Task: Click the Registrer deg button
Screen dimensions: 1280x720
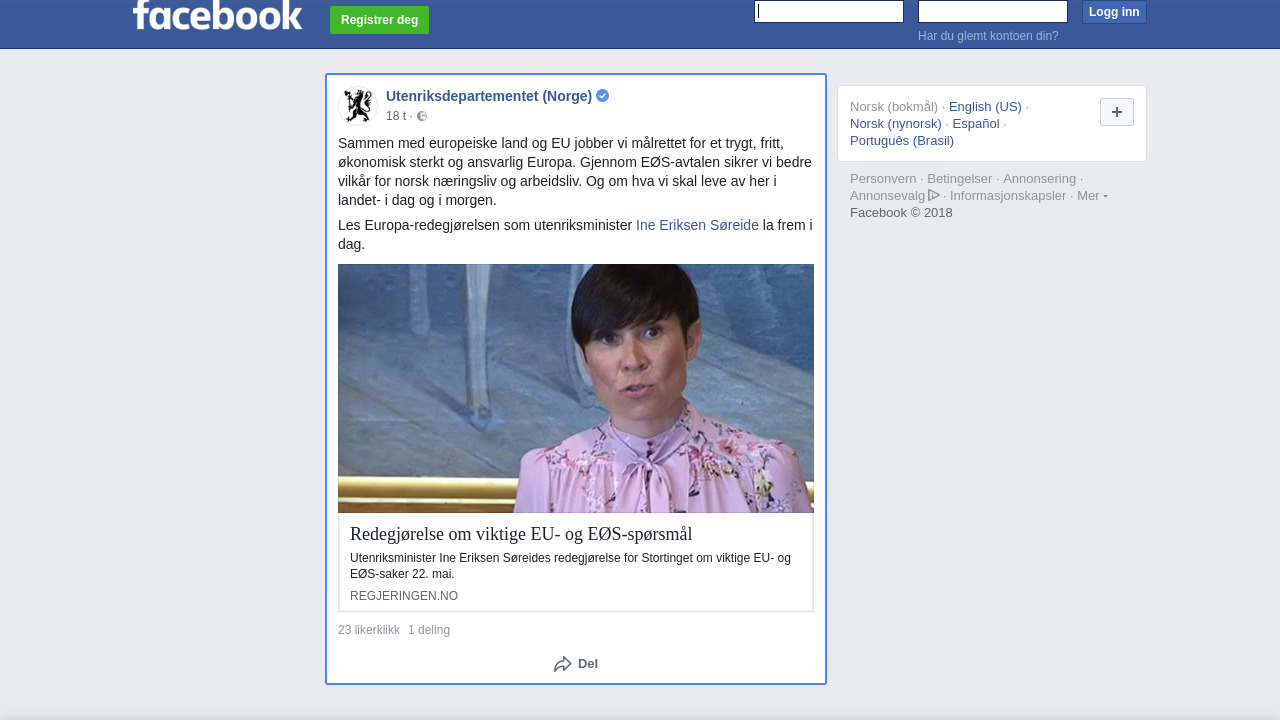Action: [x=379, y=20]
